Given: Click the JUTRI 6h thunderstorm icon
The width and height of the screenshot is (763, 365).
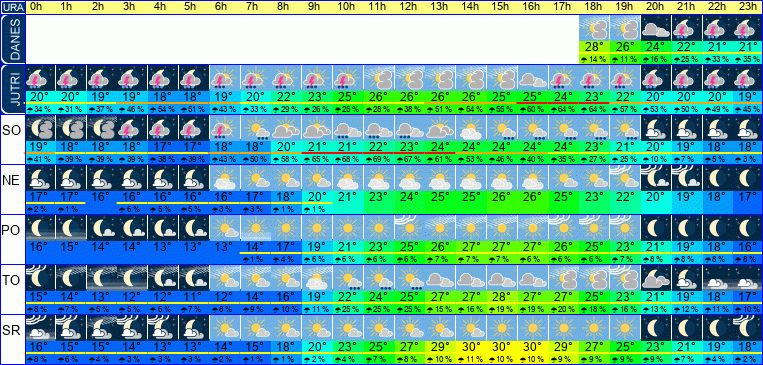Looking at the screenshot, I should (x=224, y=78).
